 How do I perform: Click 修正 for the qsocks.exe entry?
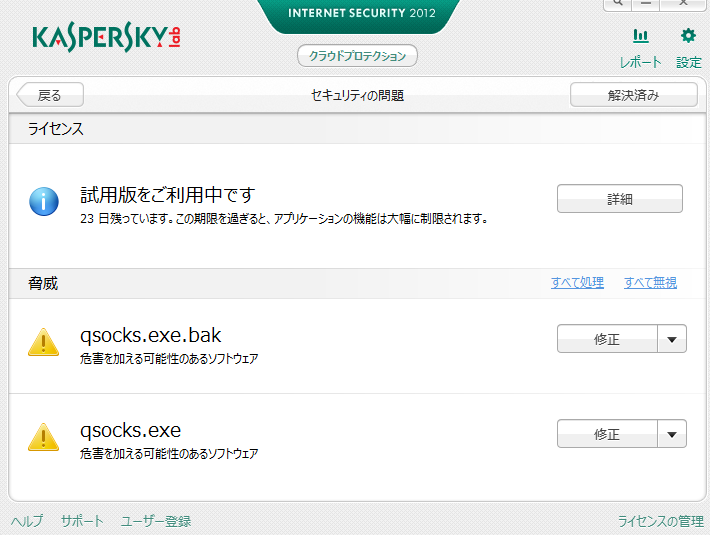point(607,434)
